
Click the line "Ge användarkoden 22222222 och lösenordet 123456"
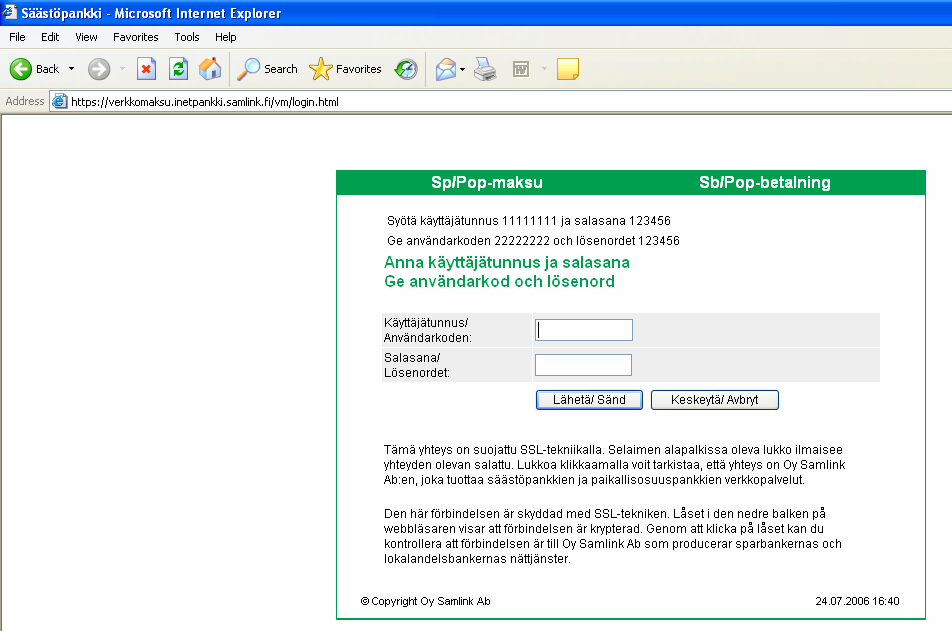(x=533, y=240)
